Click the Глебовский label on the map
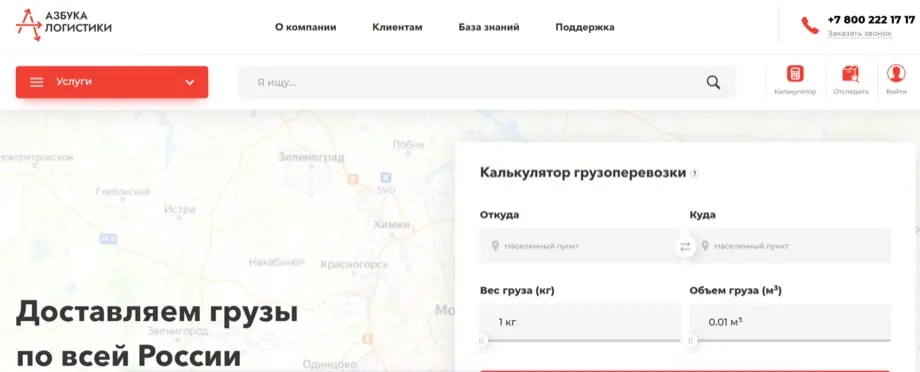 point(123,191)
